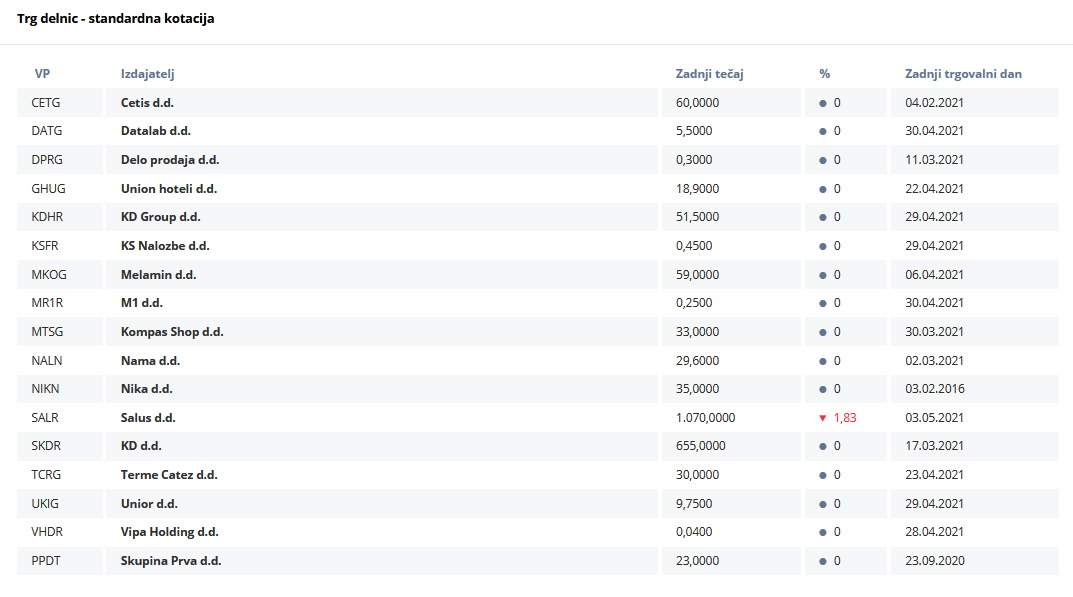This screenshot has height=597, width=1073.
Task: Open issuer KD Group d.d.
Action: coord(161,217)
